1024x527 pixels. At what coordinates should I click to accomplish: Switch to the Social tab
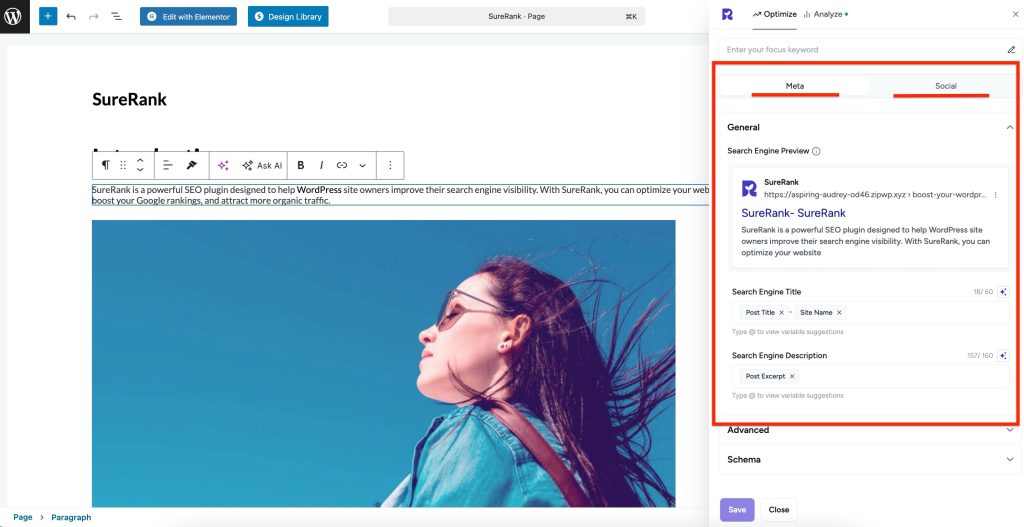pyautogui.click(x=945, y=86)
